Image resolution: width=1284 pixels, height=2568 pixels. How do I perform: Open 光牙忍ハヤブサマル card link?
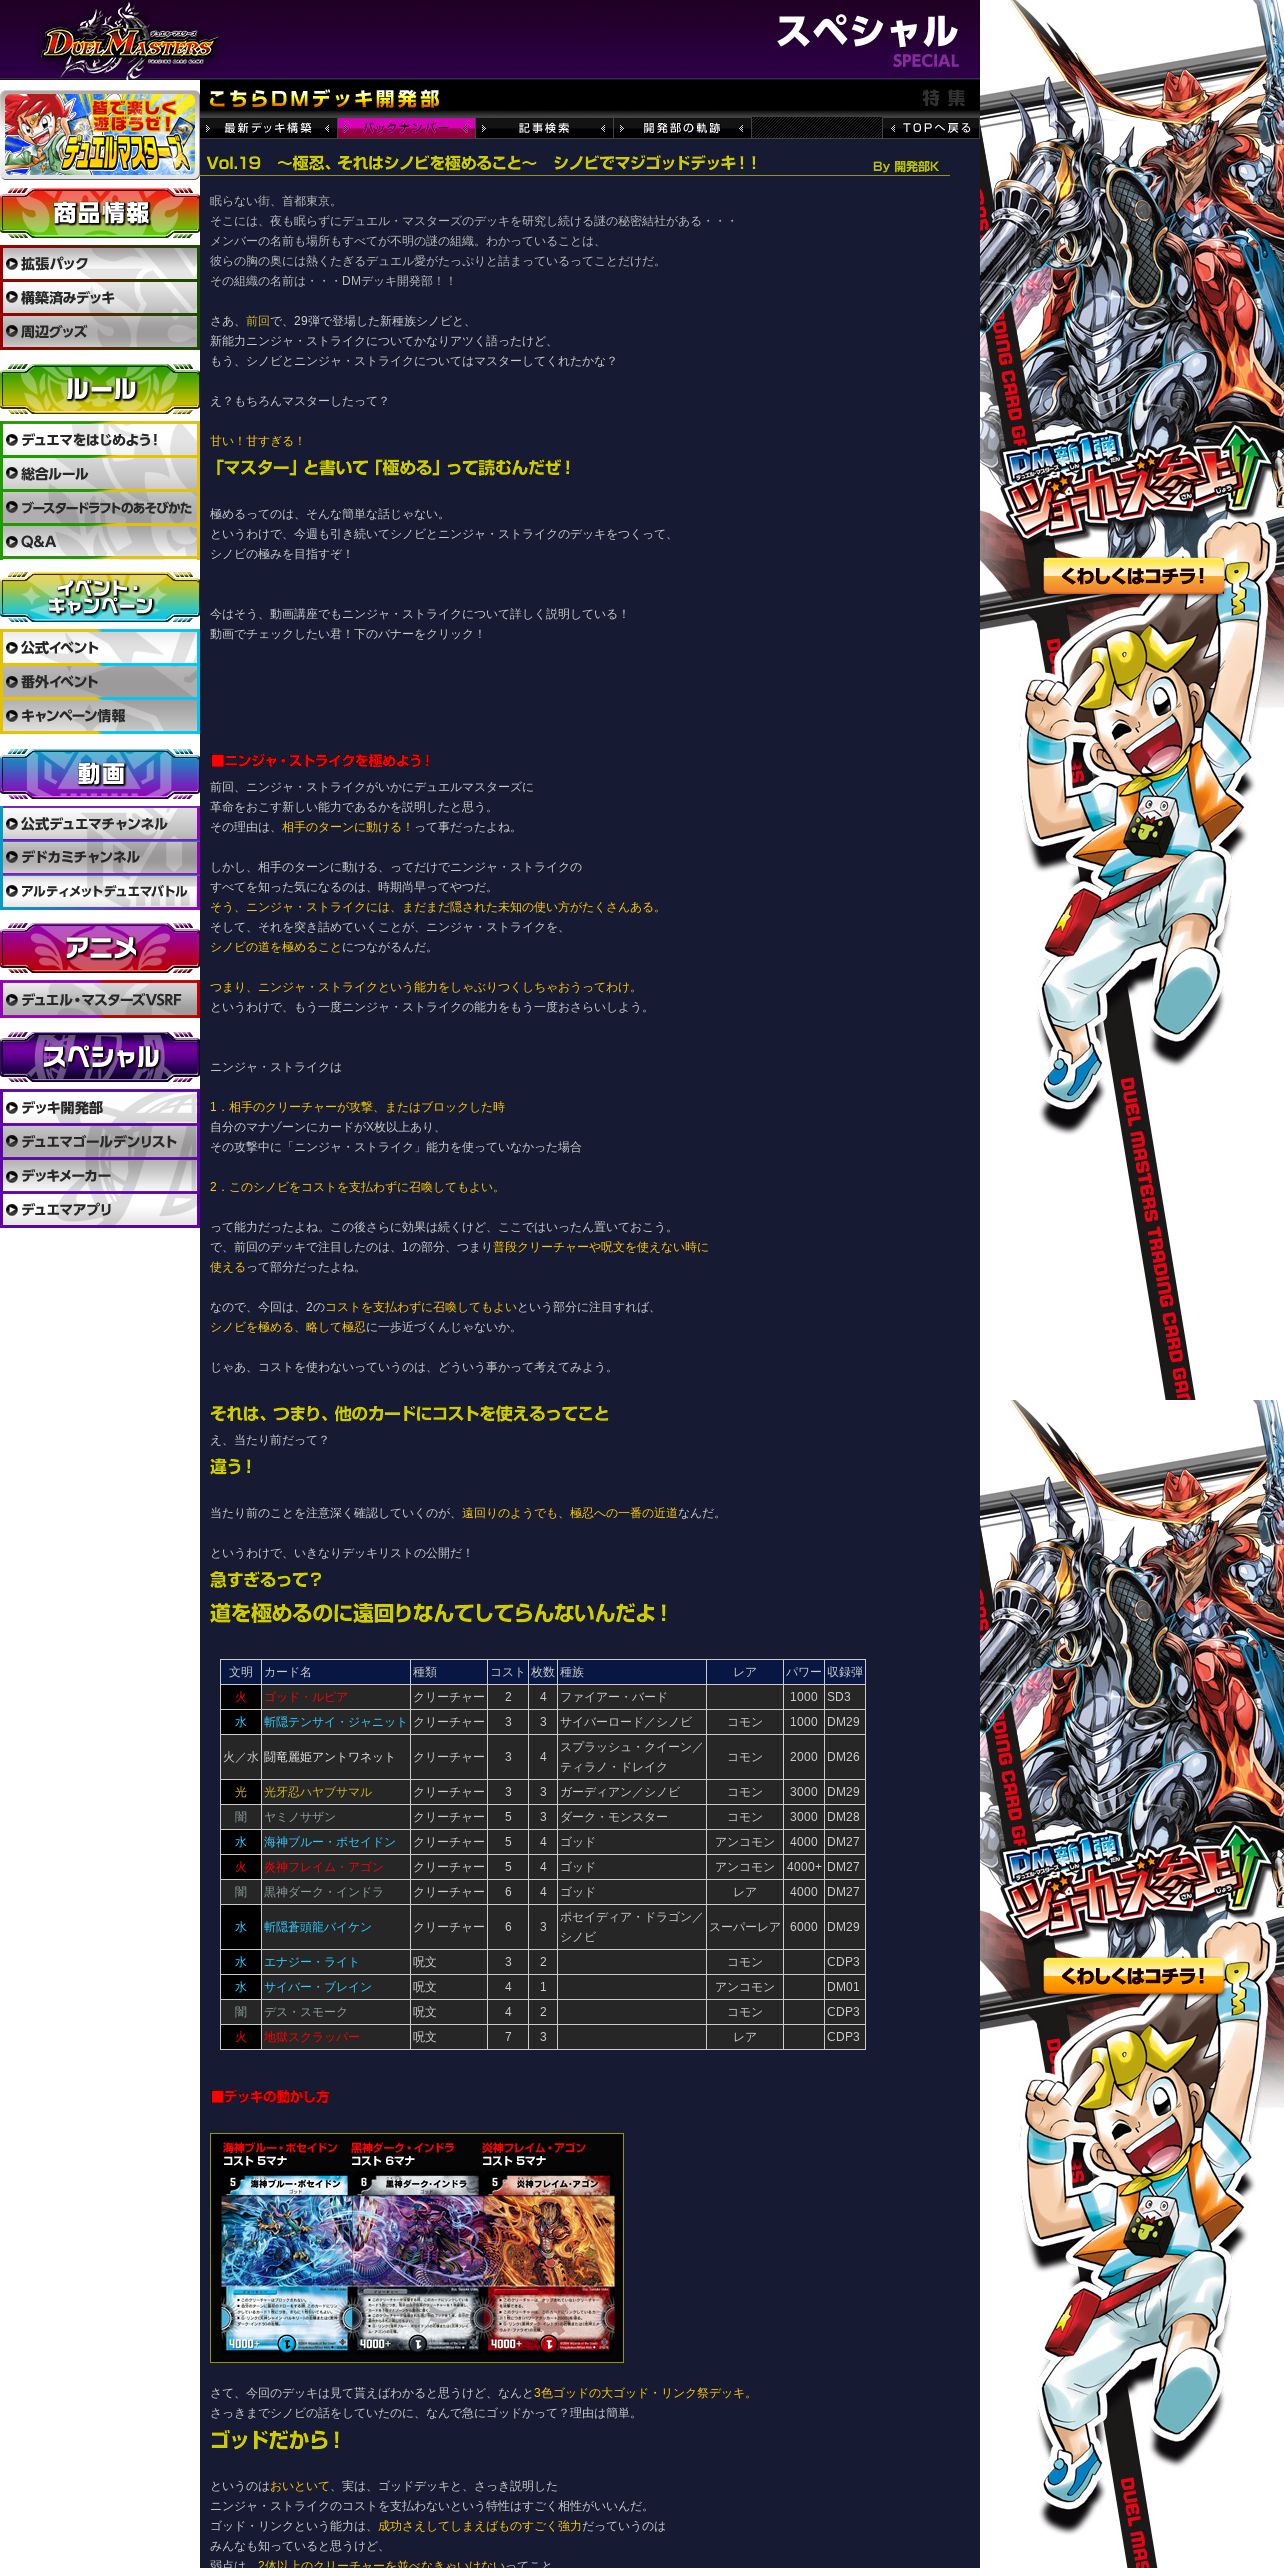(x=318, y=1792)
